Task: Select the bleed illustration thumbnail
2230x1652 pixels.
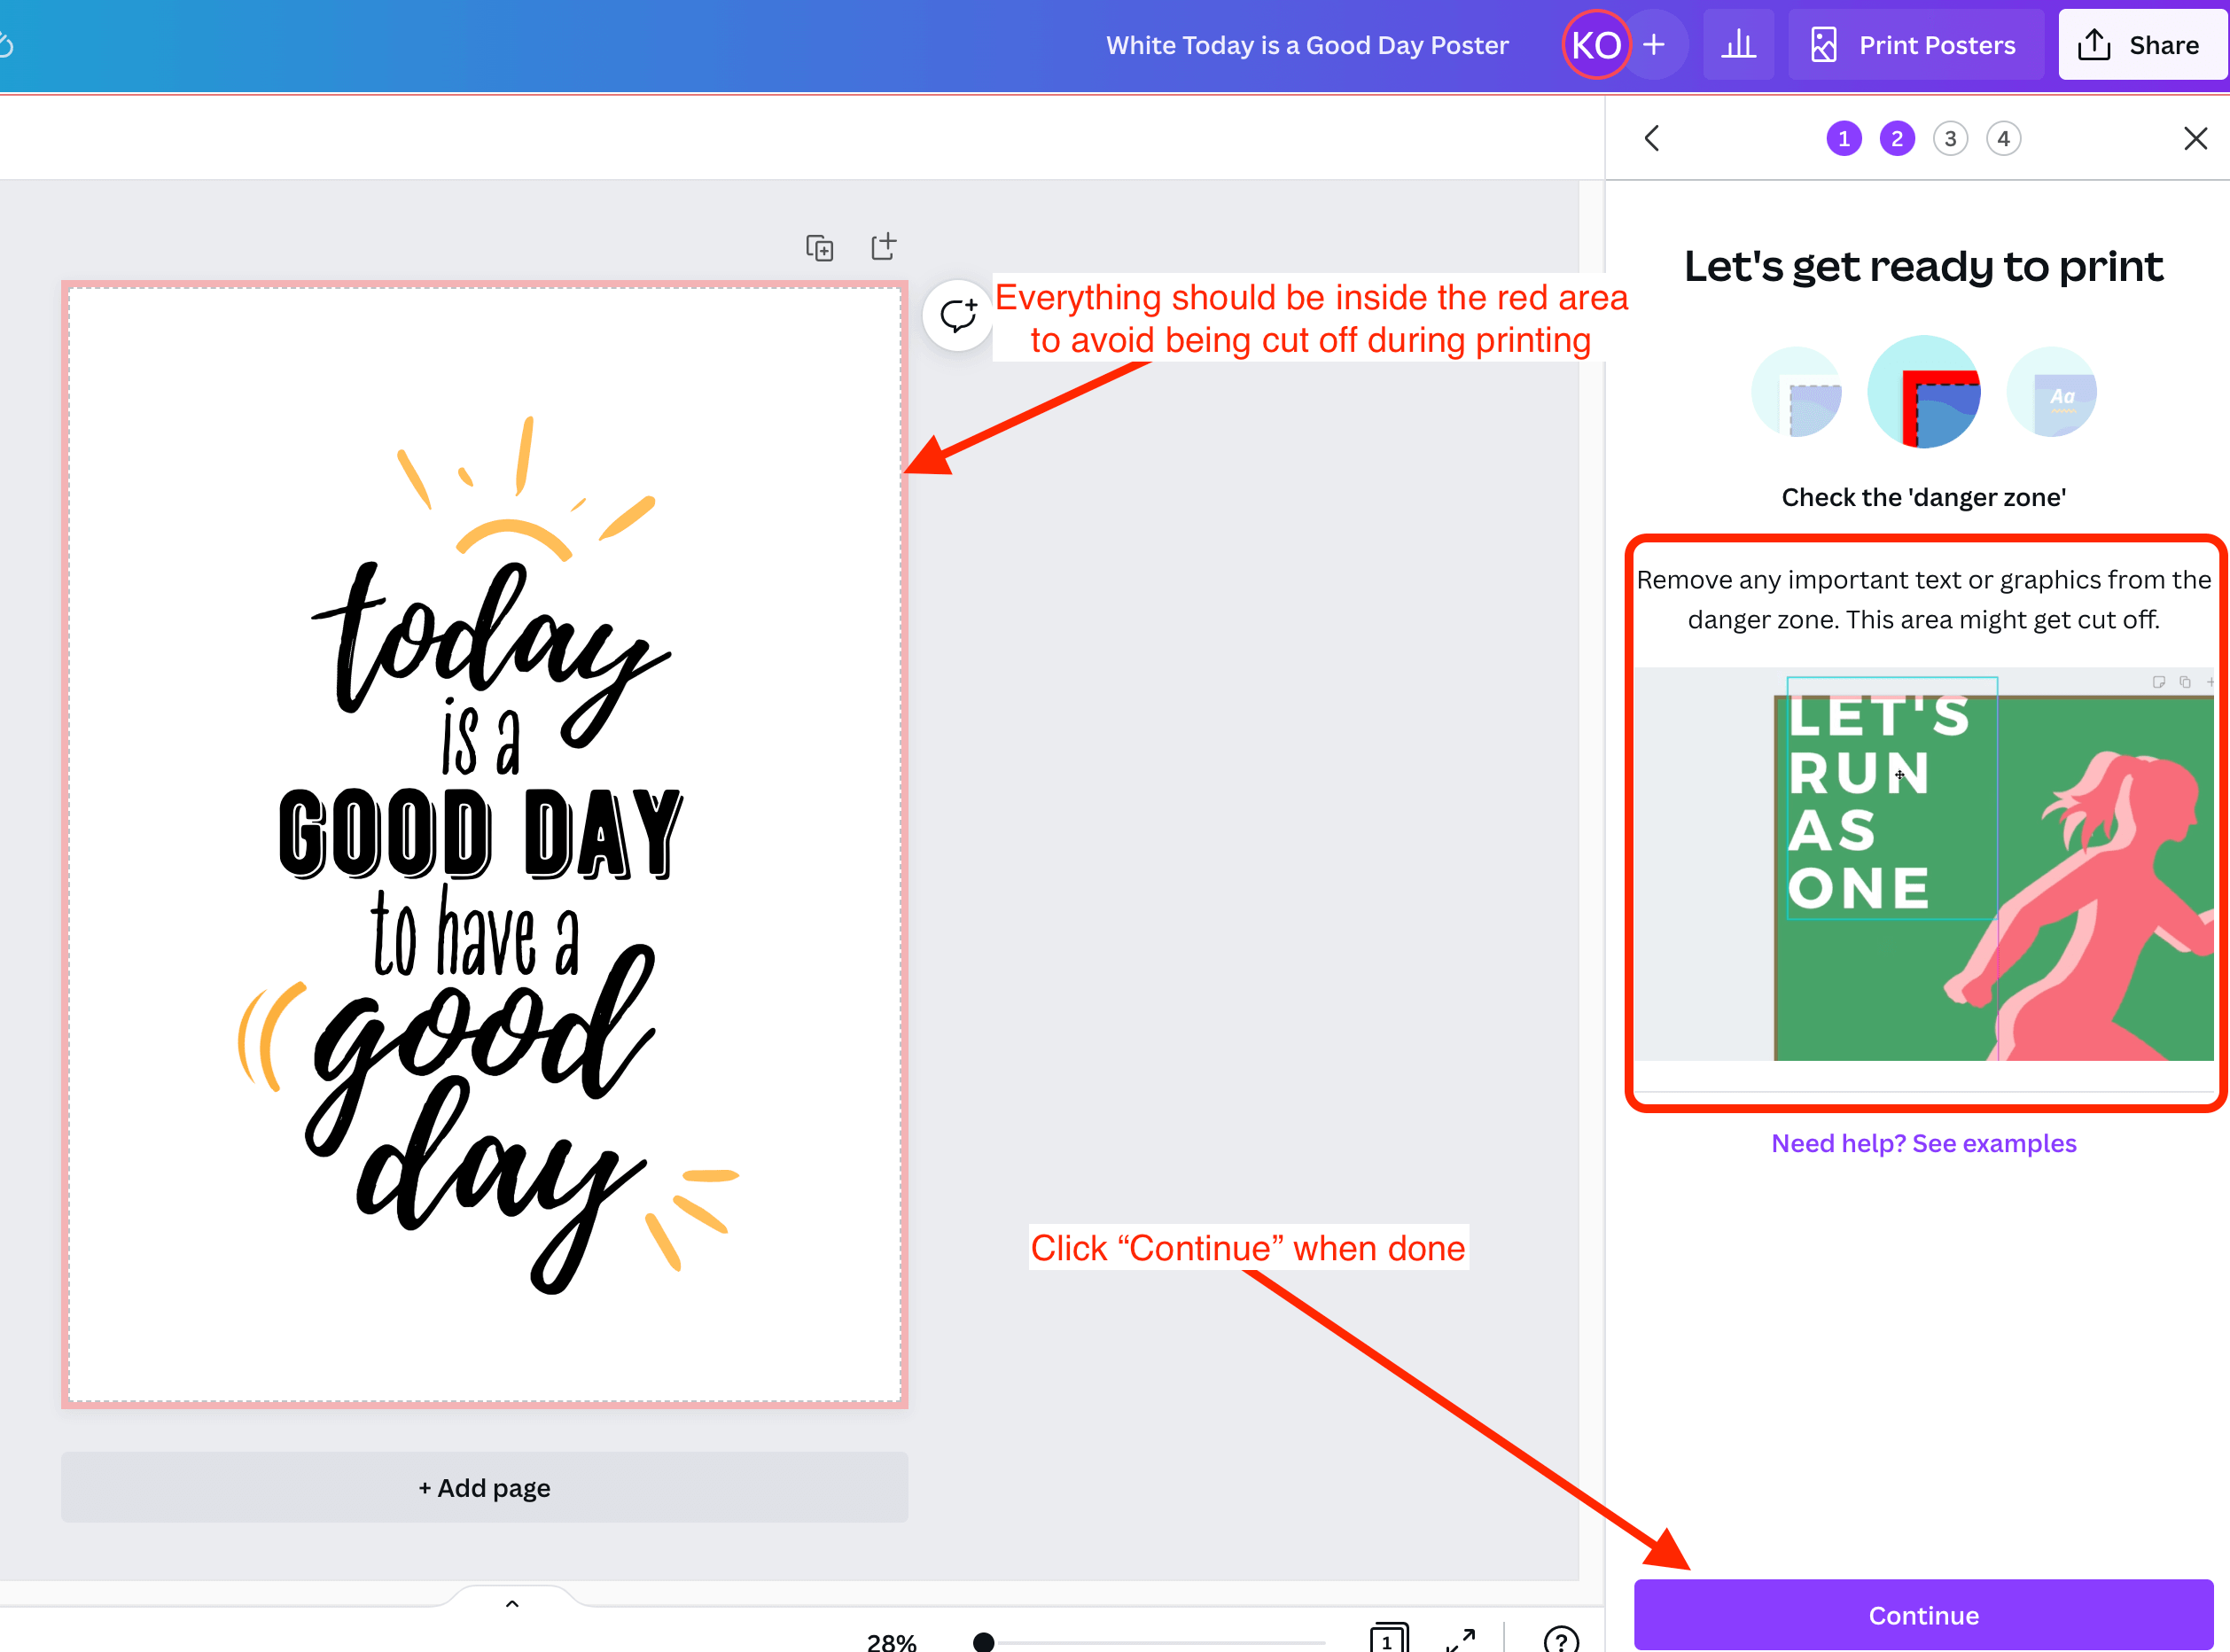Action: click(x=1796, y=393)
